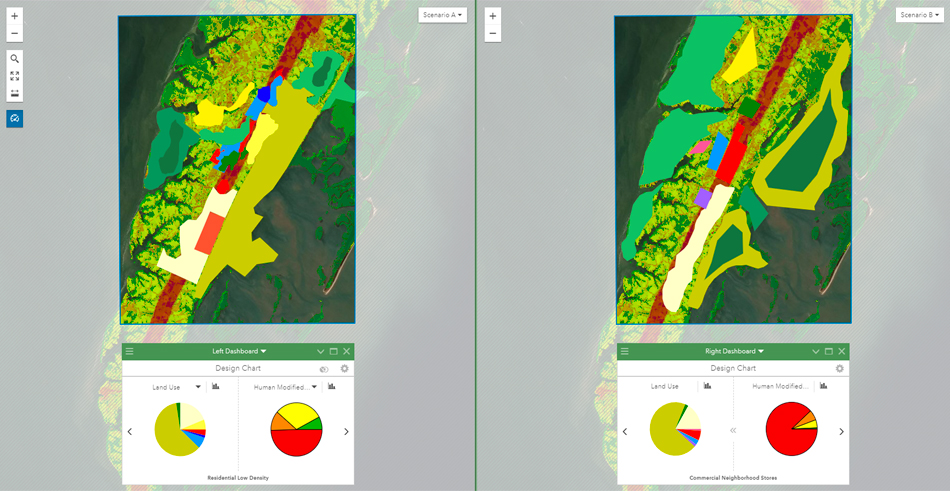Open Right Dashboard Design Chart settings gear
Viewport: 950px width, 491px height.
(x=840, y=368)
